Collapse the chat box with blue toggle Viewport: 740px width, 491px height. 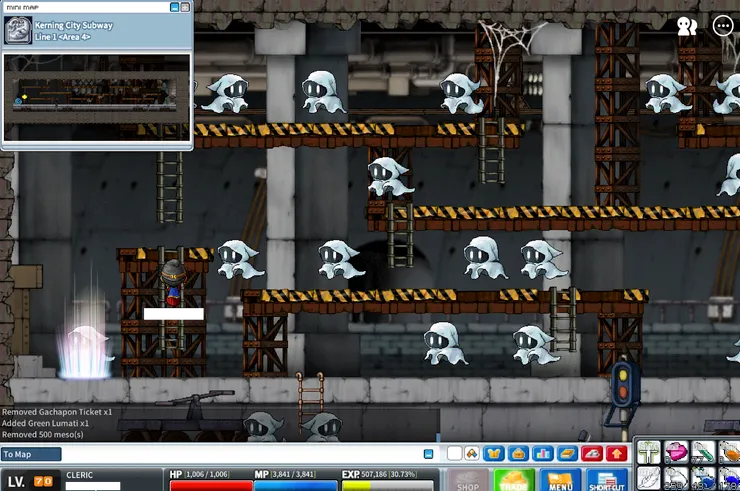click(428, 454)
